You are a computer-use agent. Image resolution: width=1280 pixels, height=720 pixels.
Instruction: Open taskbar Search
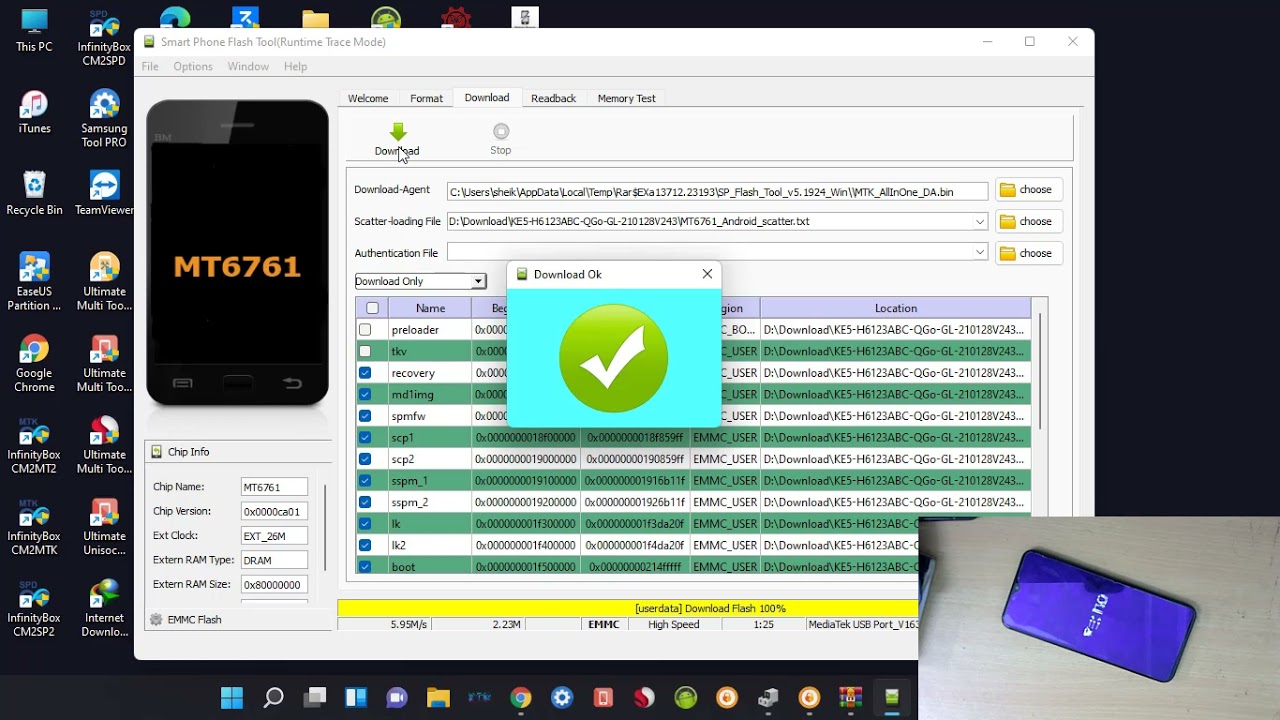tap(273, 698)
